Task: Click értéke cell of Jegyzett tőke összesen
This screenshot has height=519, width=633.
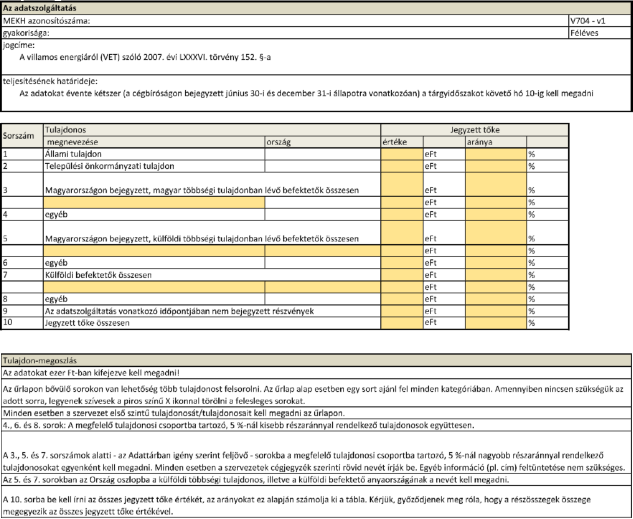Action: tap(402, 323)
